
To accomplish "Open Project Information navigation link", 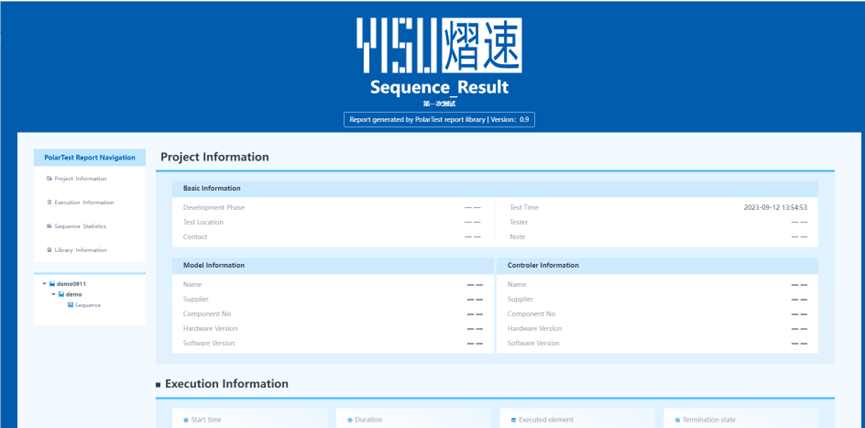I will (x=81, y=179).
